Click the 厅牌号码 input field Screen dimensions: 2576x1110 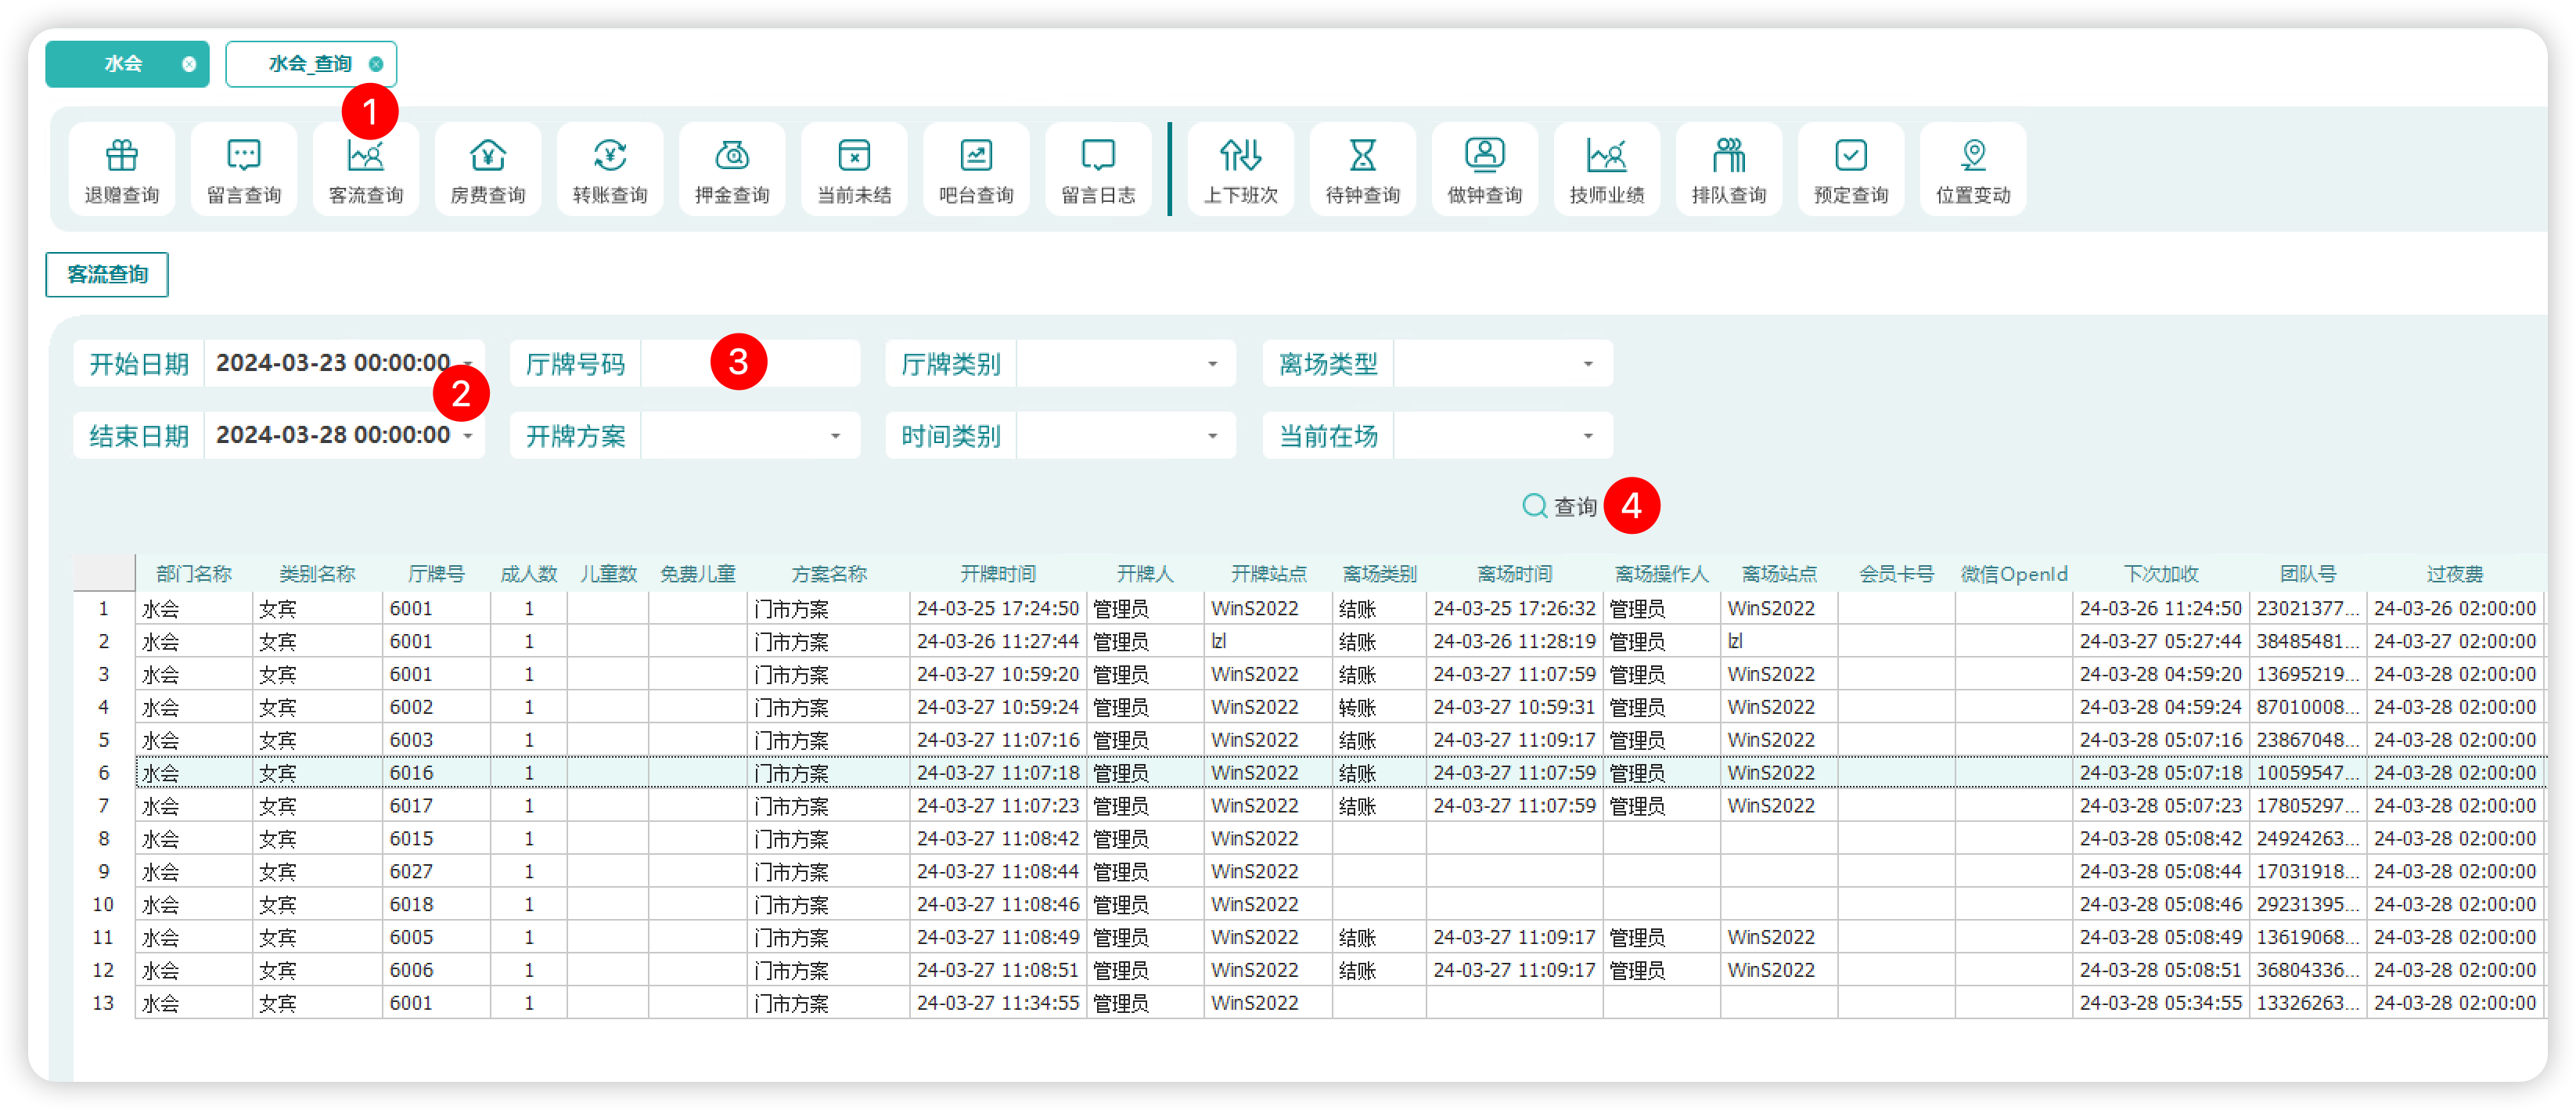pyautogui.click(x=750, y=363)
